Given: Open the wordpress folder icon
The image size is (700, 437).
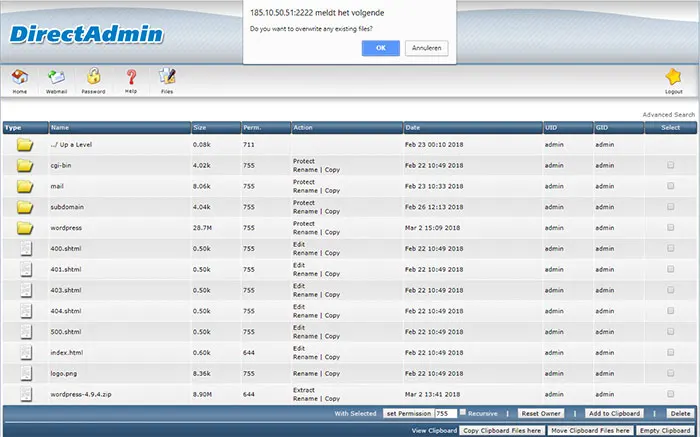Looking at the screenshot, I should [25, 228].
